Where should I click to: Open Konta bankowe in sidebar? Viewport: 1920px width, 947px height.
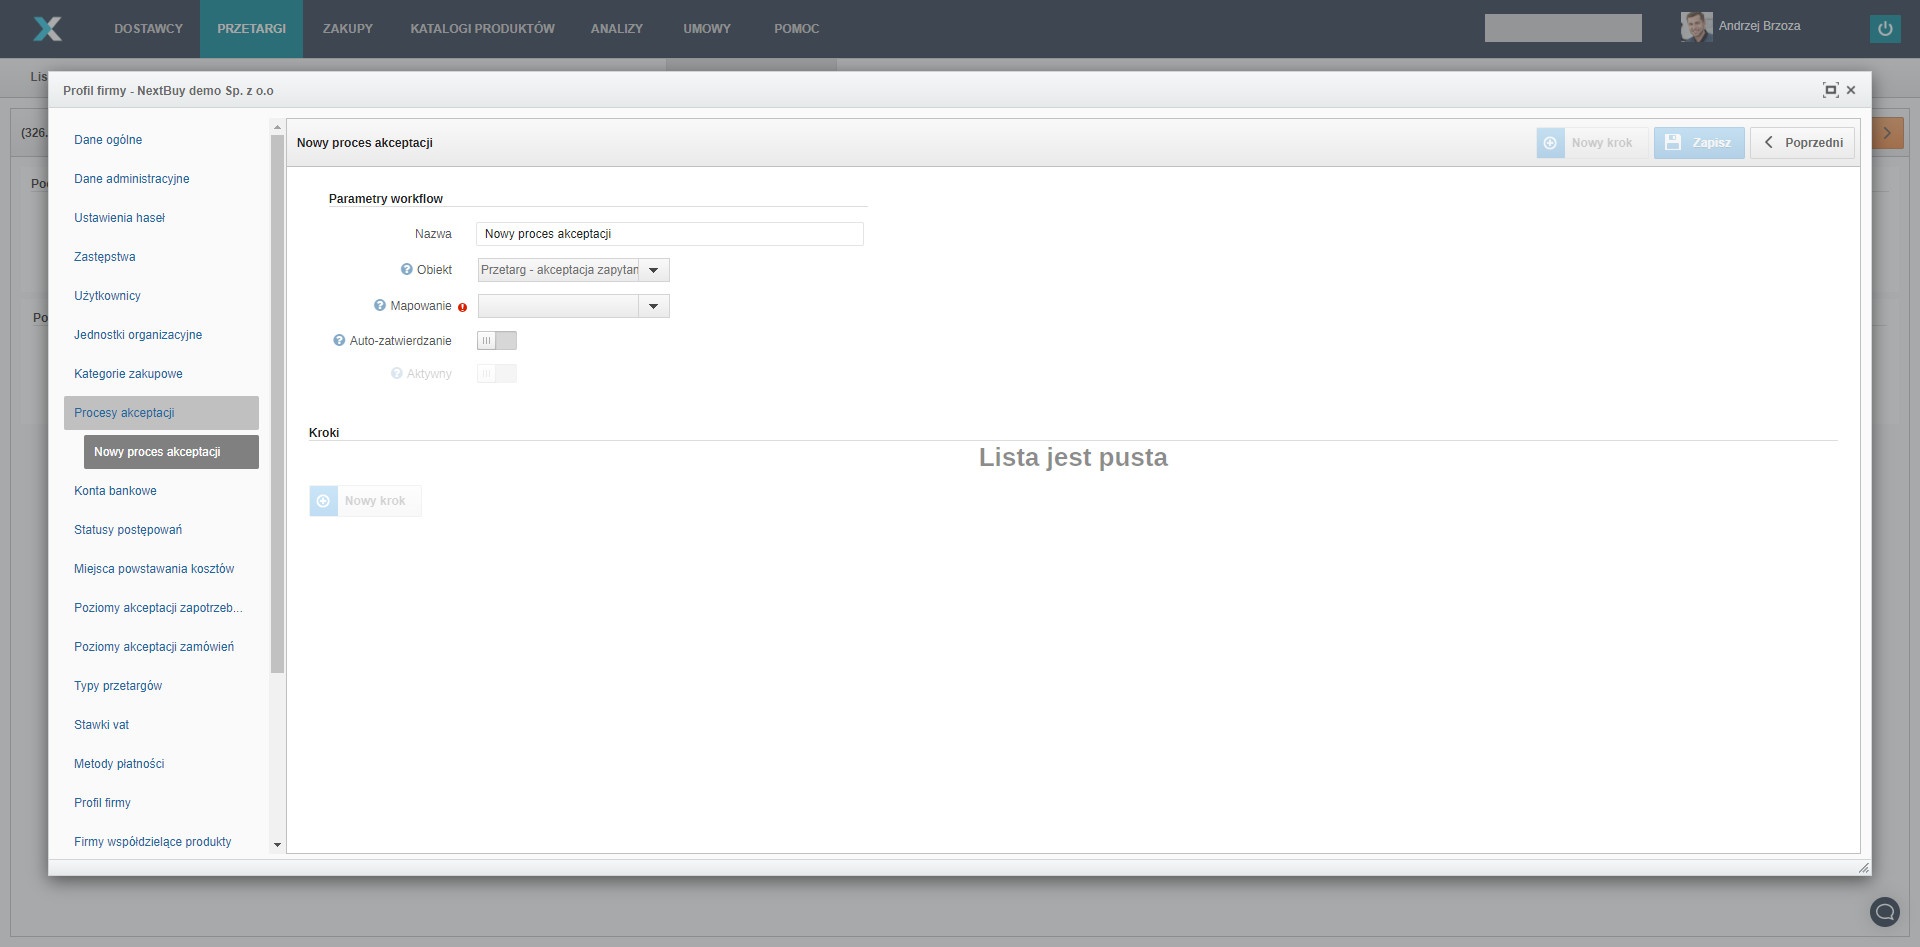(x=115, y=491)
